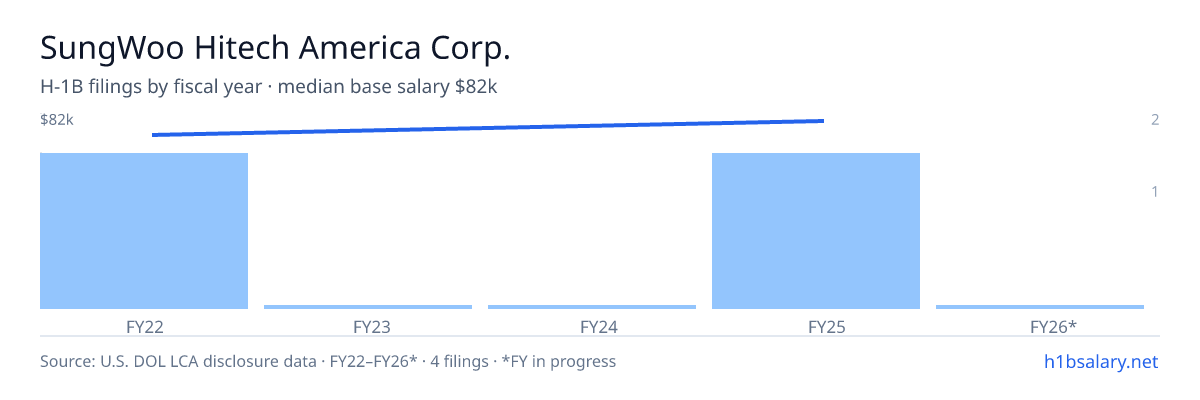Screen dimensions: 1200x400
Task: Click the DOL LCA source footnote
Action: point(328,361)
